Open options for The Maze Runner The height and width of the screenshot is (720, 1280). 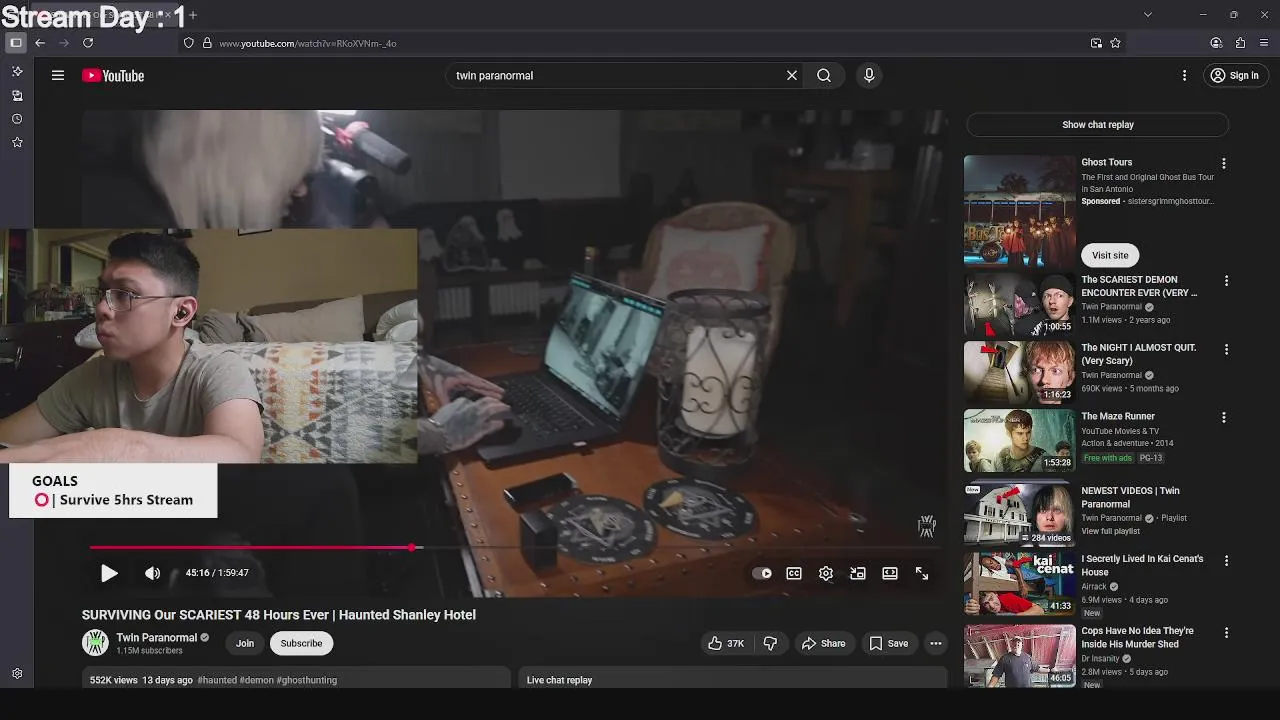click(x=1223, y=417)
